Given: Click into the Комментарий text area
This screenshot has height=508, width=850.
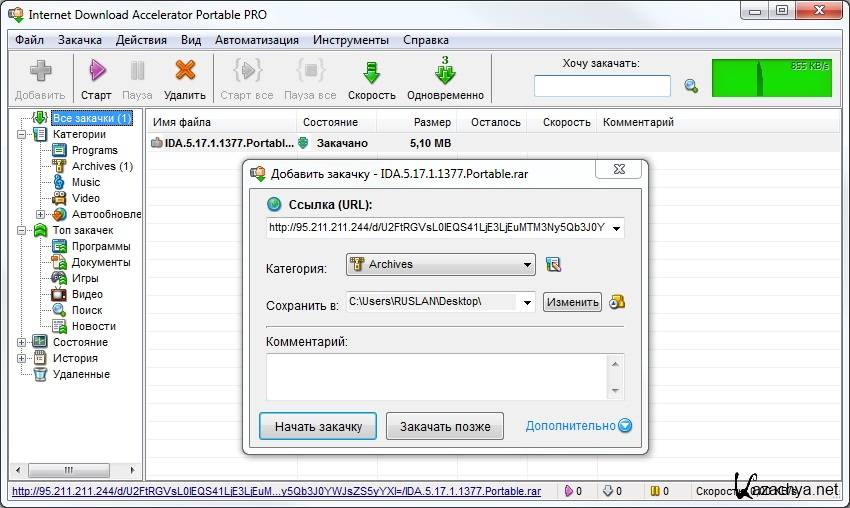Looking at the screenshot, I should pyautogui.click(x=435, y=376).
